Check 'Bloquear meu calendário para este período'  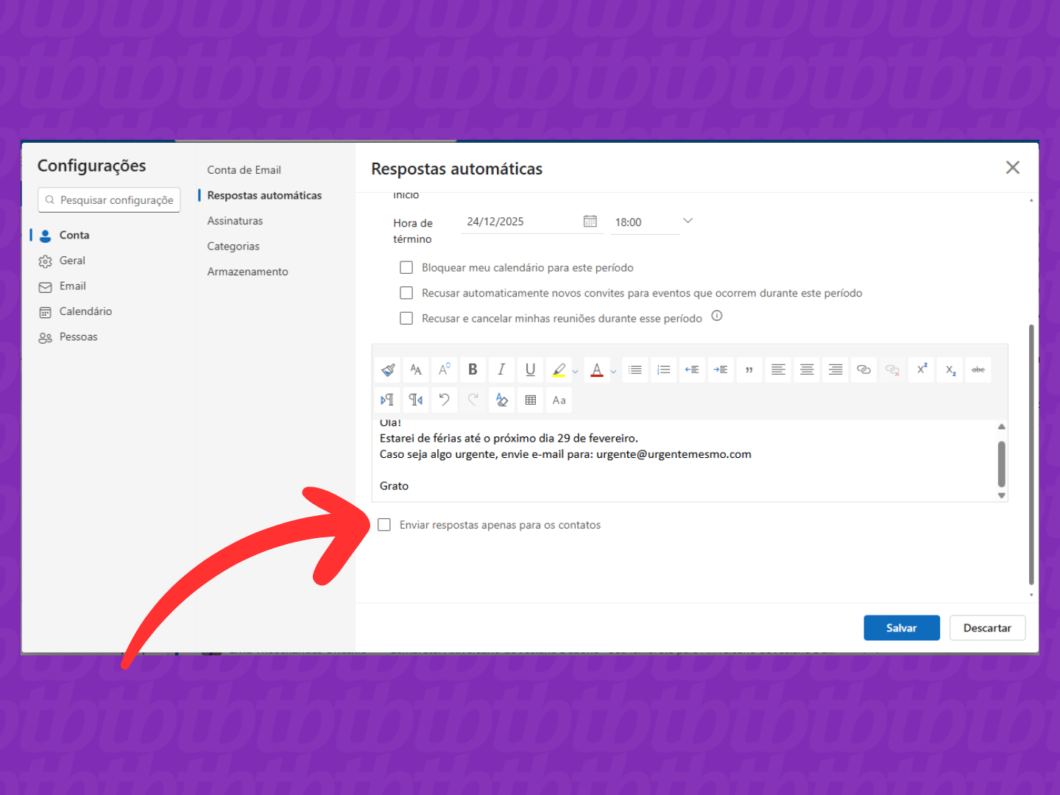click(x=406, y=267)
